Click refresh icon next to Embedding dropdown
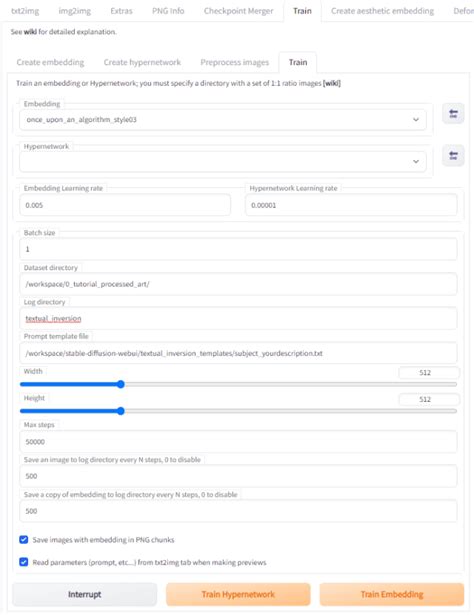Image resolution: width=474 pixels, height=615 pixels. click(453, 114)
